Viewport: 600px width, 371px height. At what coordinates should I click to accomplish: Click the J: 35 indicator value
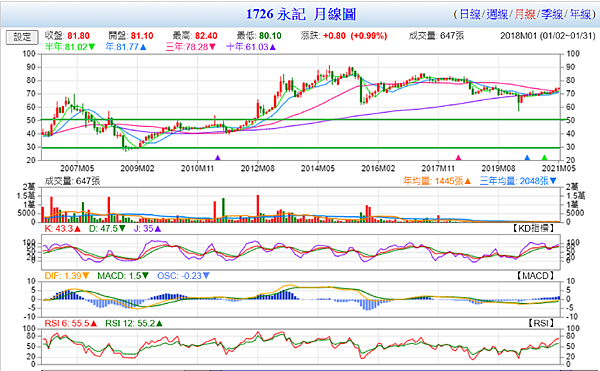click(147, 229)
